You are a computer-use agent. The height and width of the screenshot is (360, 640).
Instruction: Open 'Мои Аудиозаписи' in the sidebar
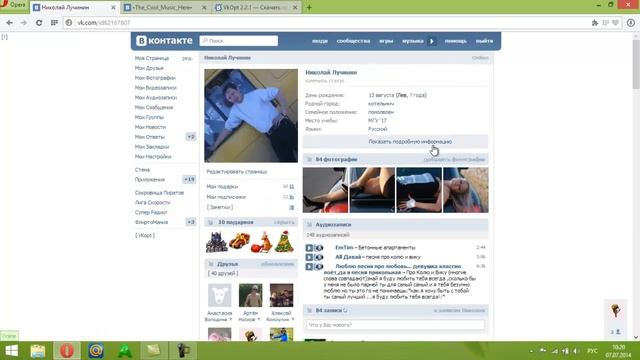[156, 98]
